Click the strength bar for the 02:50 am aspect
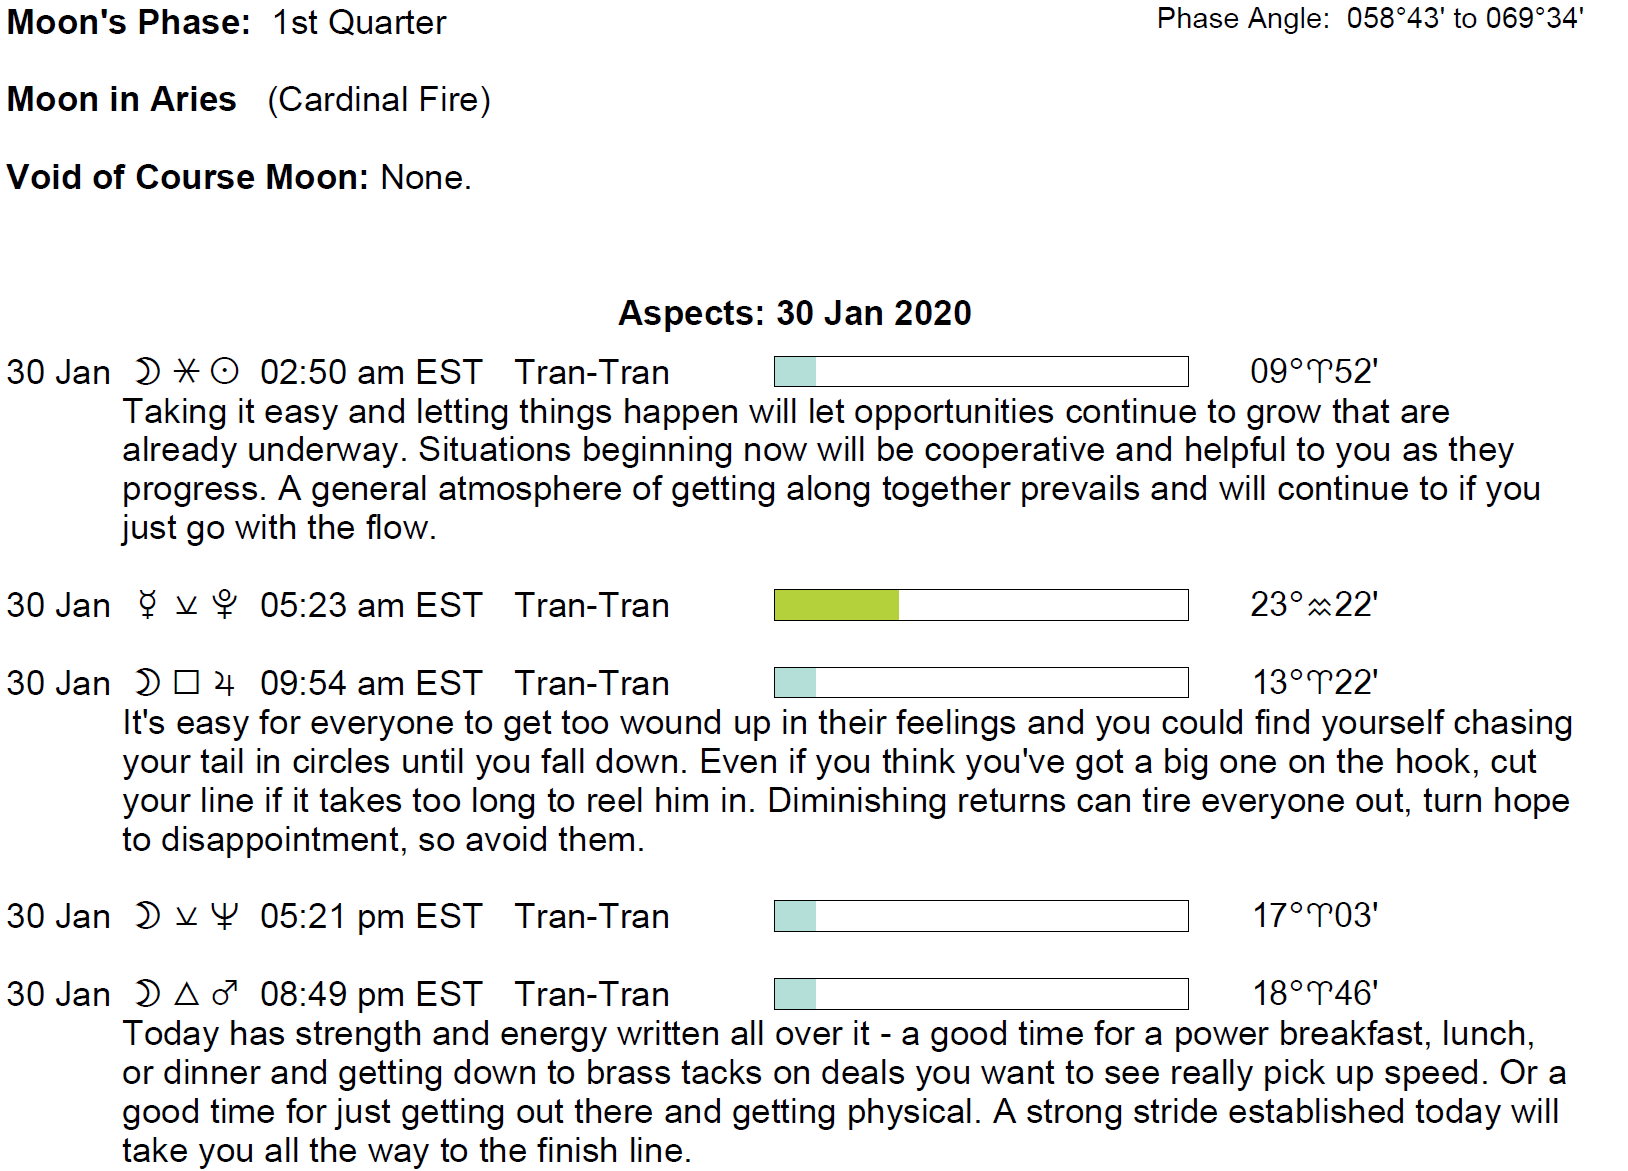The image size is (1628, 1171). click(980, 372)
